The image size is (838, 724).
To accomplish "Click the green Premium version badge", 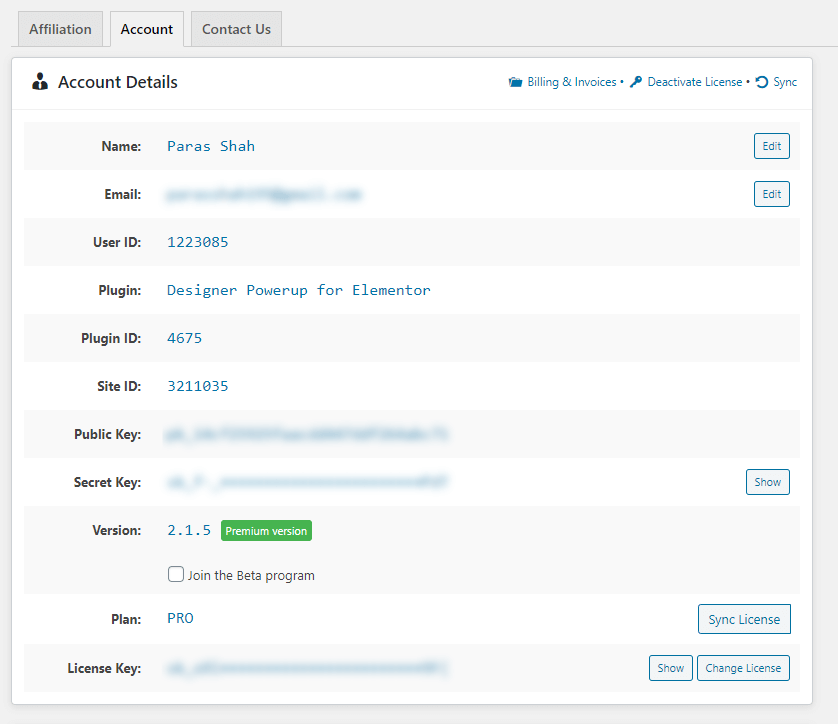I will click(266, 531).
